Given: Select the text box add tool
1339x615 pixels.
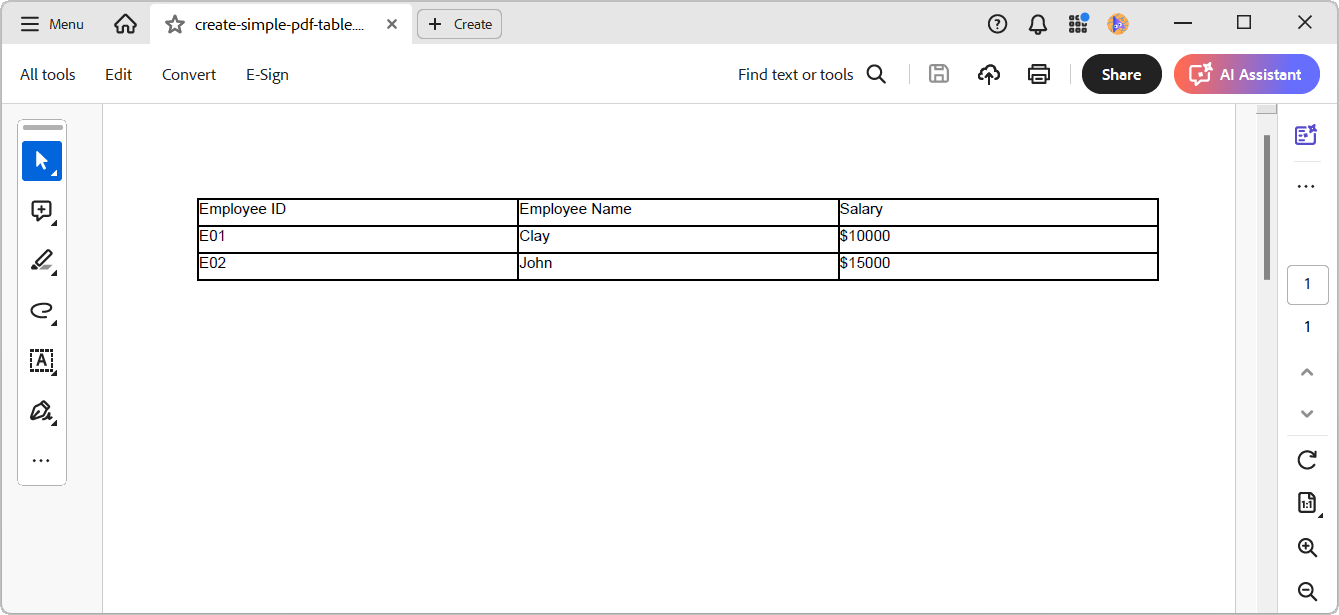Looking at the screenshot, I should tap(42, 361).
